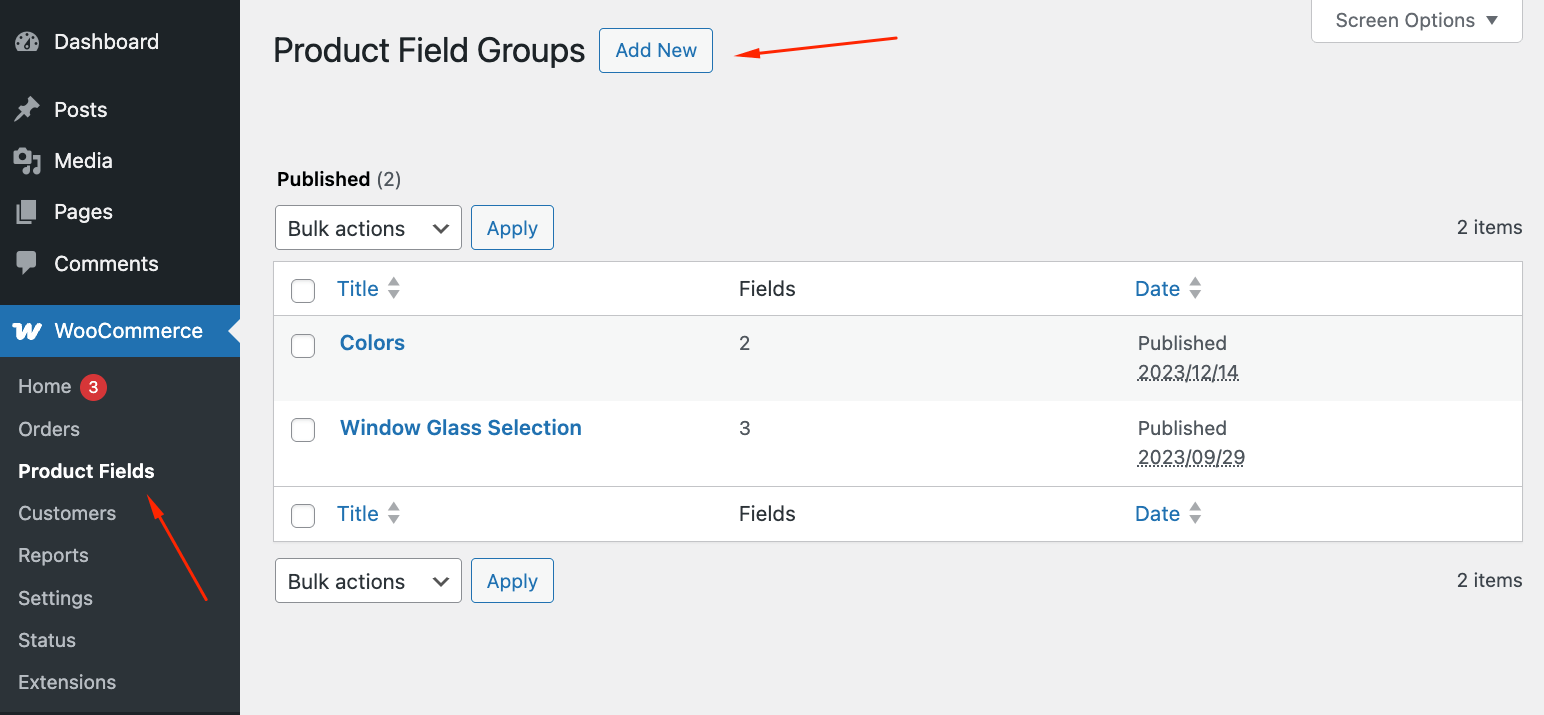Check the select-all checkbox in table header
This screenshot has width=1544, height=715.
pos(303,290)
